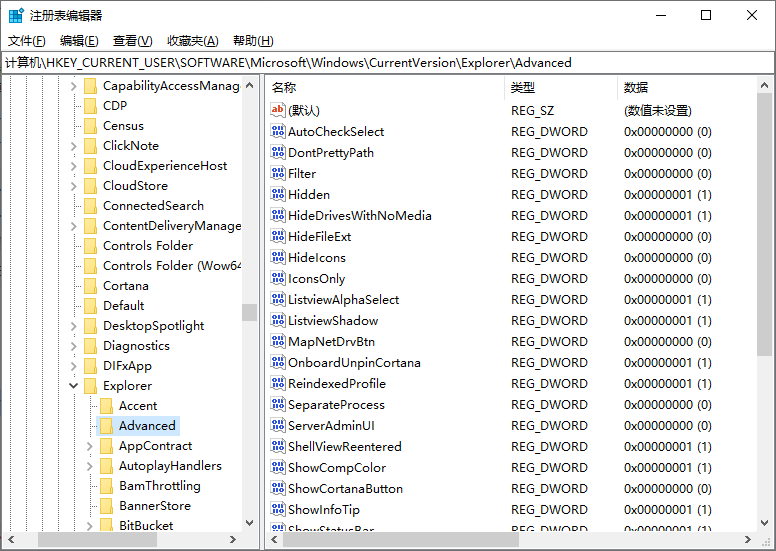Click the DWORD icon beside ListviewShadow
This screenshot has height=551, width=776.
pyautogui.click(x=278, y=320)
